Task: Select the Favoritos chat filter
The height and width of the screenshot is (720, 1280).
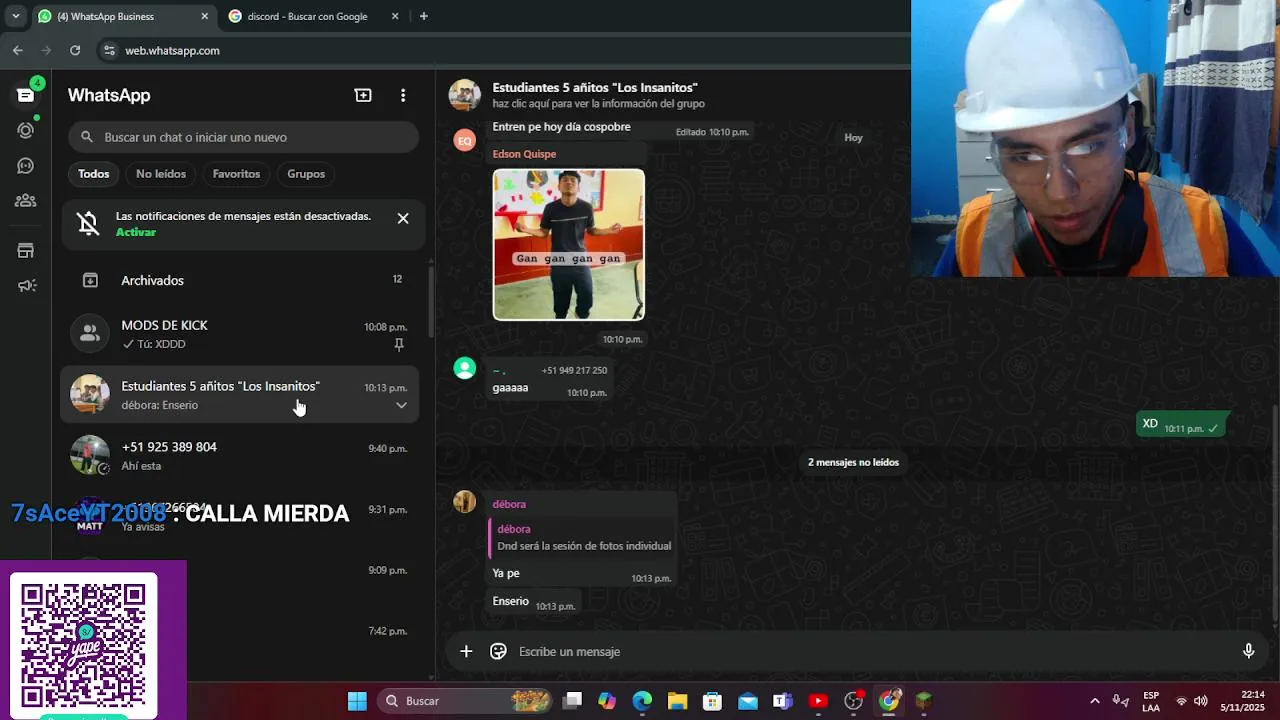Action: click(x=236, y=174)
